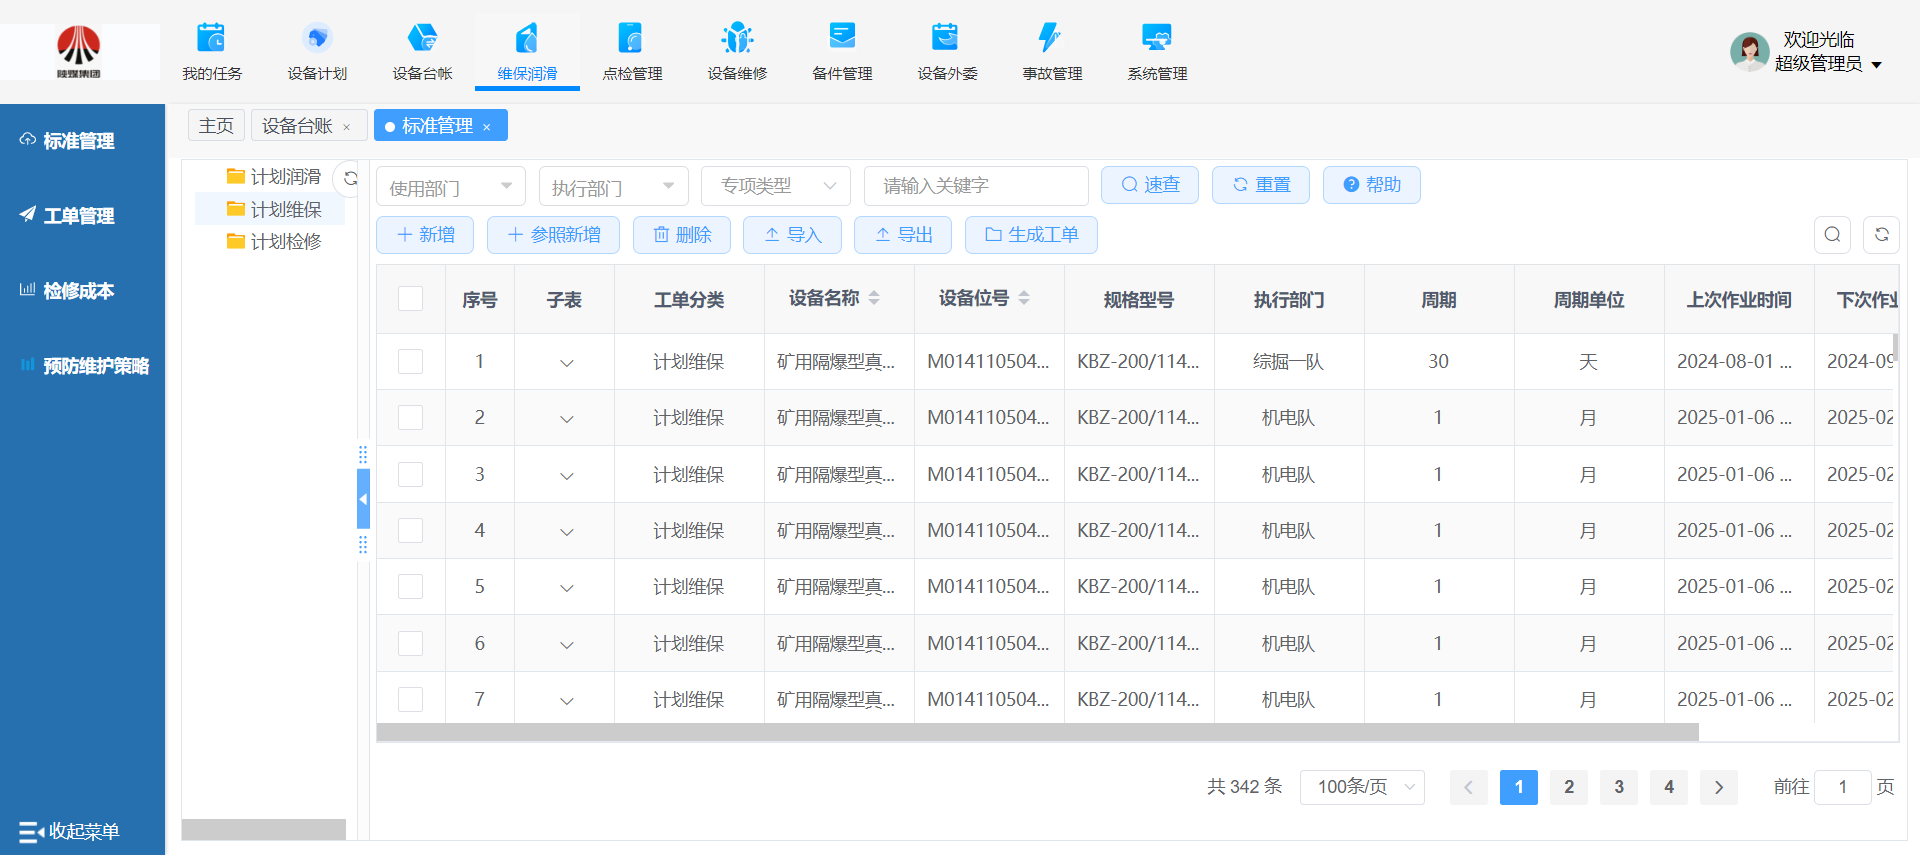Open the 专项类型 dropdown

[776, 186]
